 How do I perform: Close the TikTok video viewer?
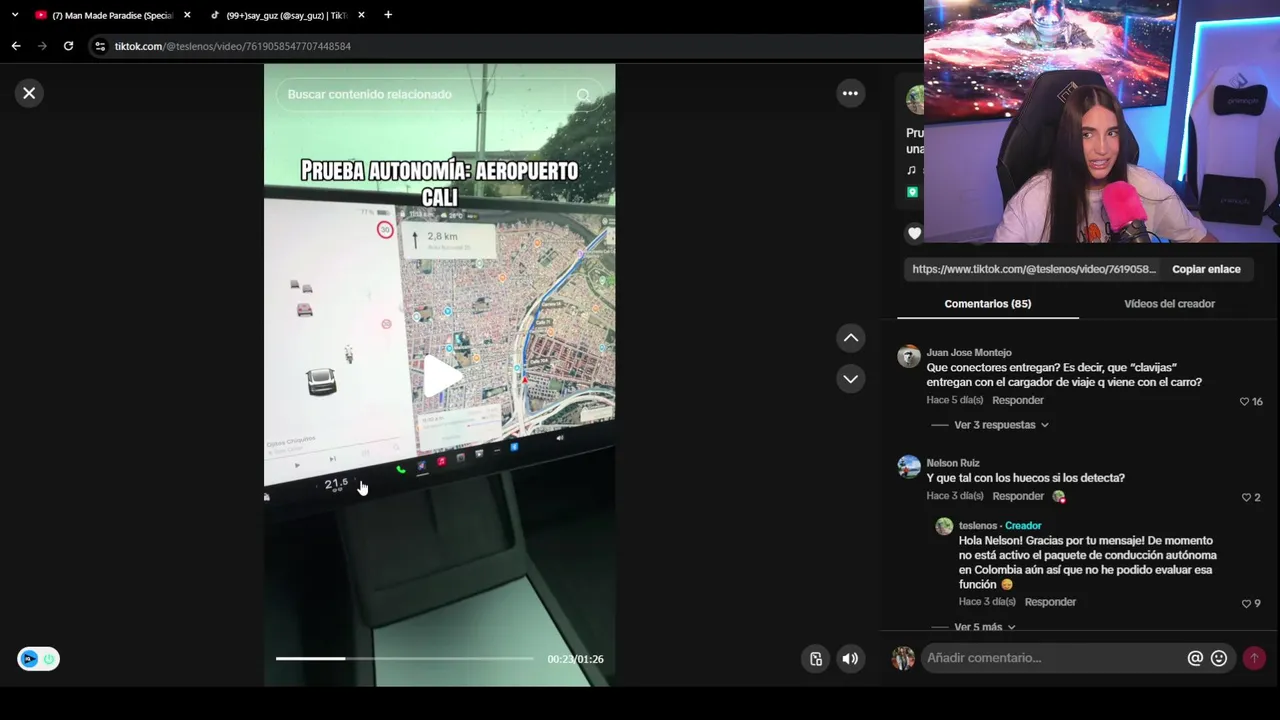coord(29,93)
